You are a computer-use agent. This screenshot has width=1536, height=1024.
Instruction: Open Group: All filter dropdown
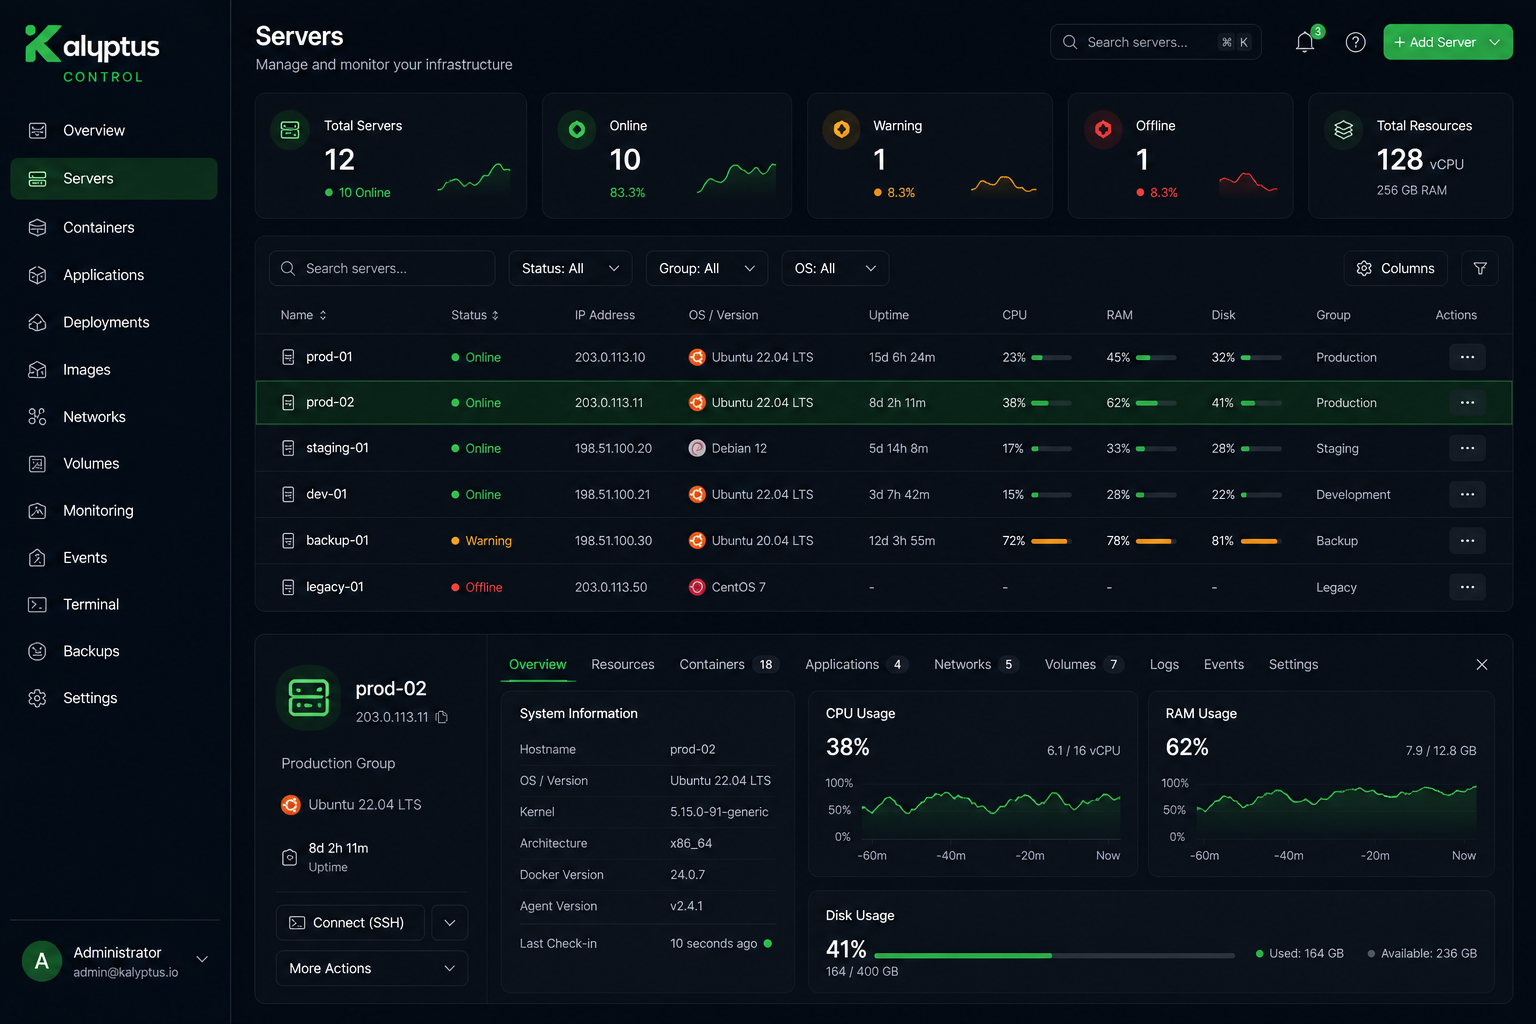pyautogui.click(x=707, y=268)
